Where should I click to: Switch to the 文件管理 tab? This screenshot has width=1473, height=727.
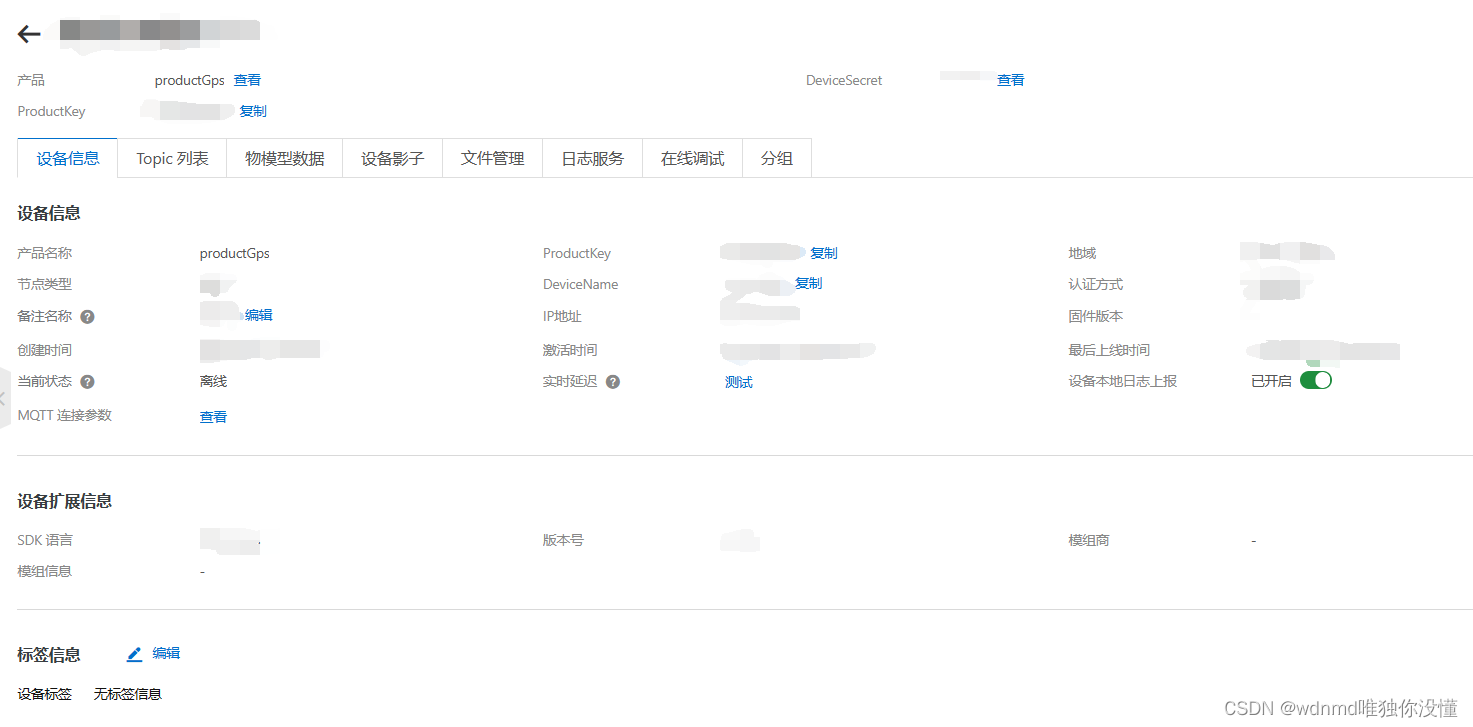tap(492, 157)
